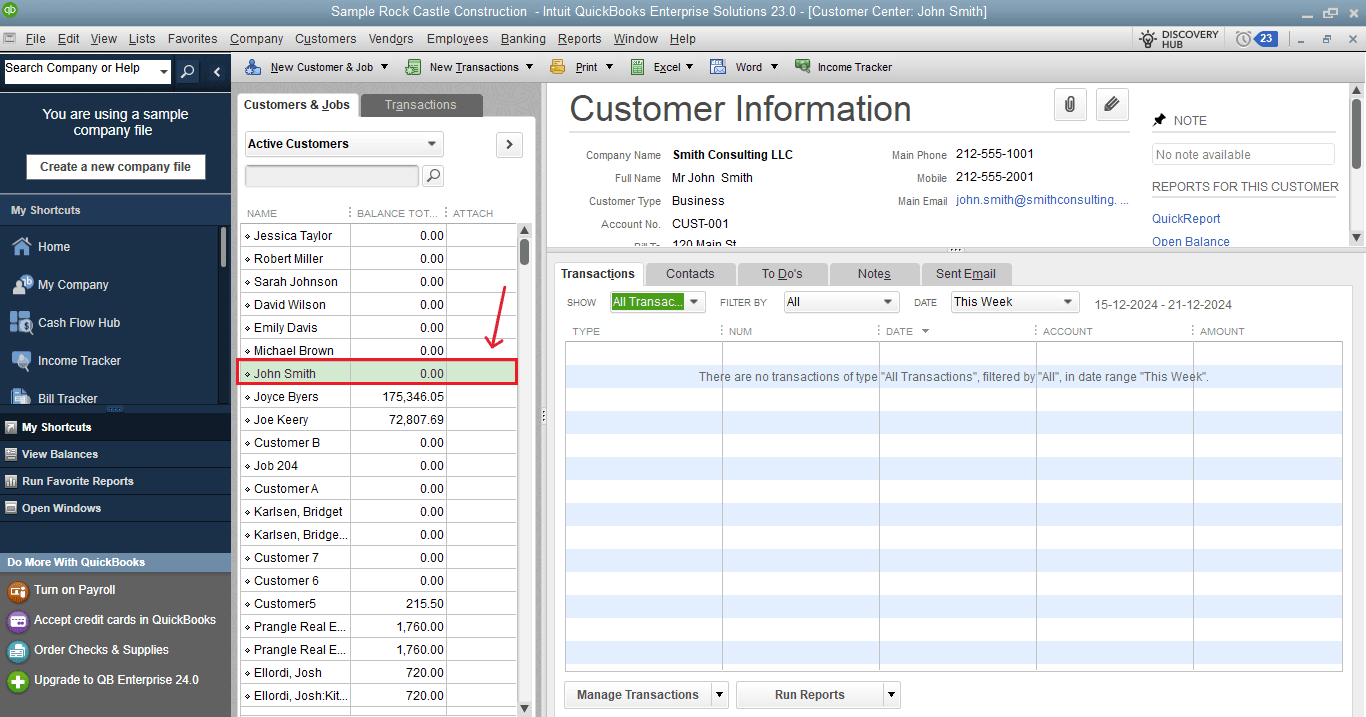The width and height of the screenshot is (1366, 717).
Task: Open the Discovery Hub
Action: coord(1179,39)
